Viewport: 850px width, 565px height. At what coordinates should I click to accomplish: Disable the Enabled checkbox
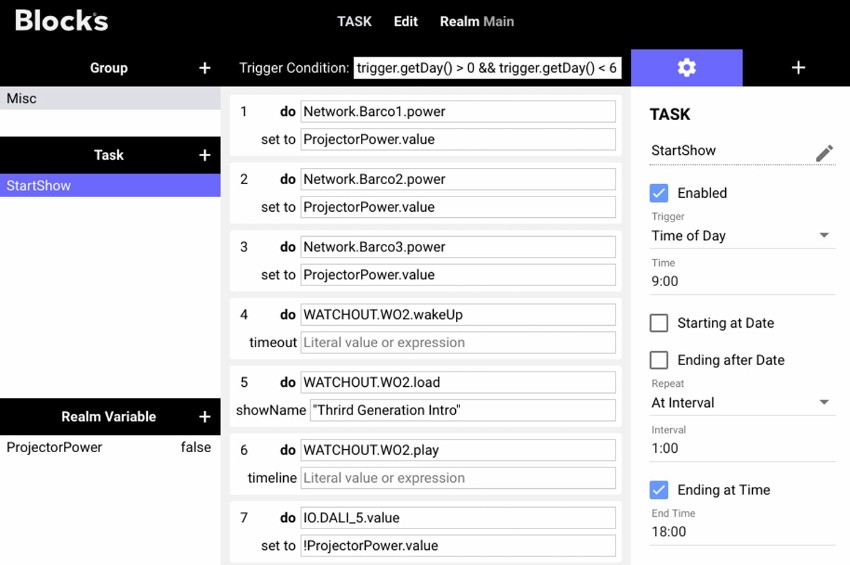point(659,193)
